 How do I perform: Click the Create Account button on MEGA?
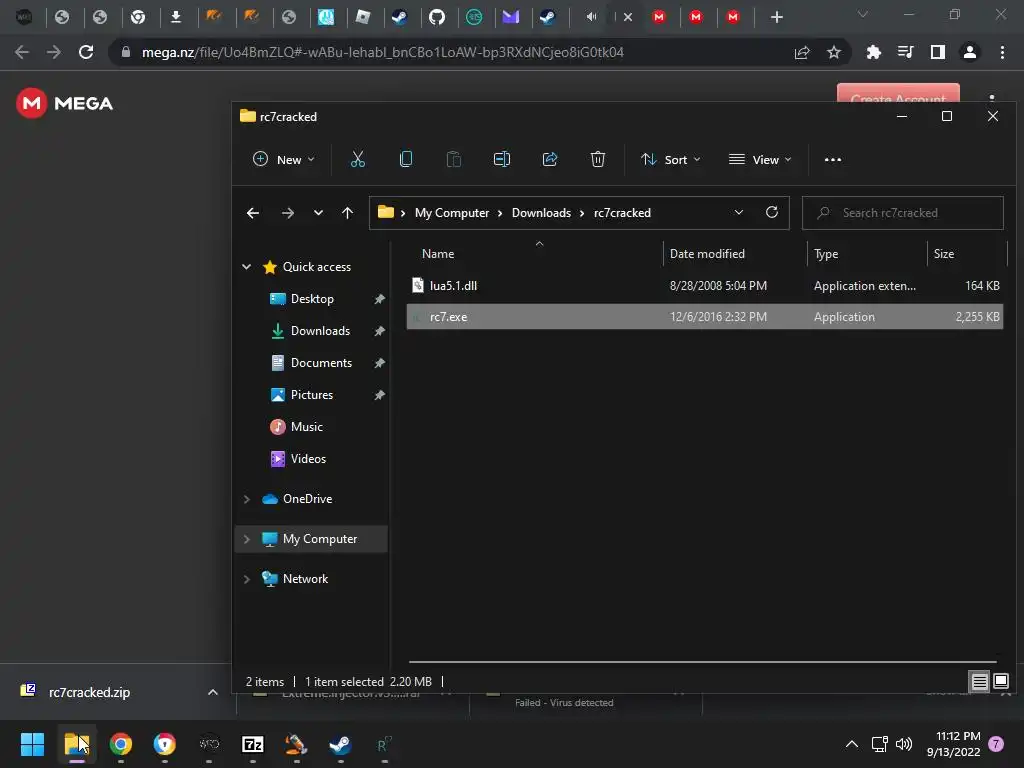tap(898, 93)
